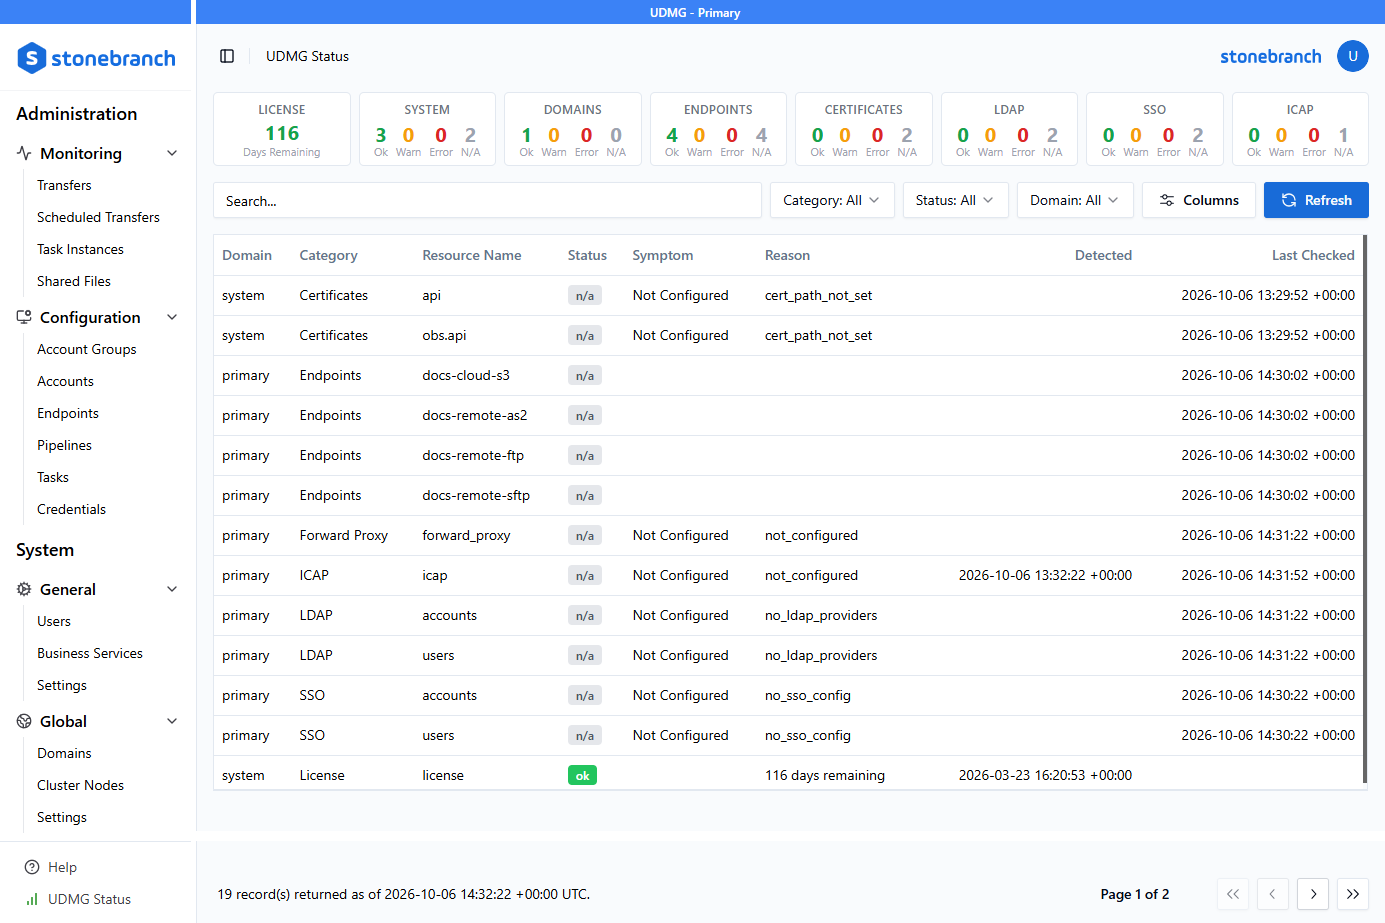The height and width of the screenshot is (923, 1385).
Task: Click the table vertical scrollbar
Action: pyautogui.click(x=1365, y=508)
